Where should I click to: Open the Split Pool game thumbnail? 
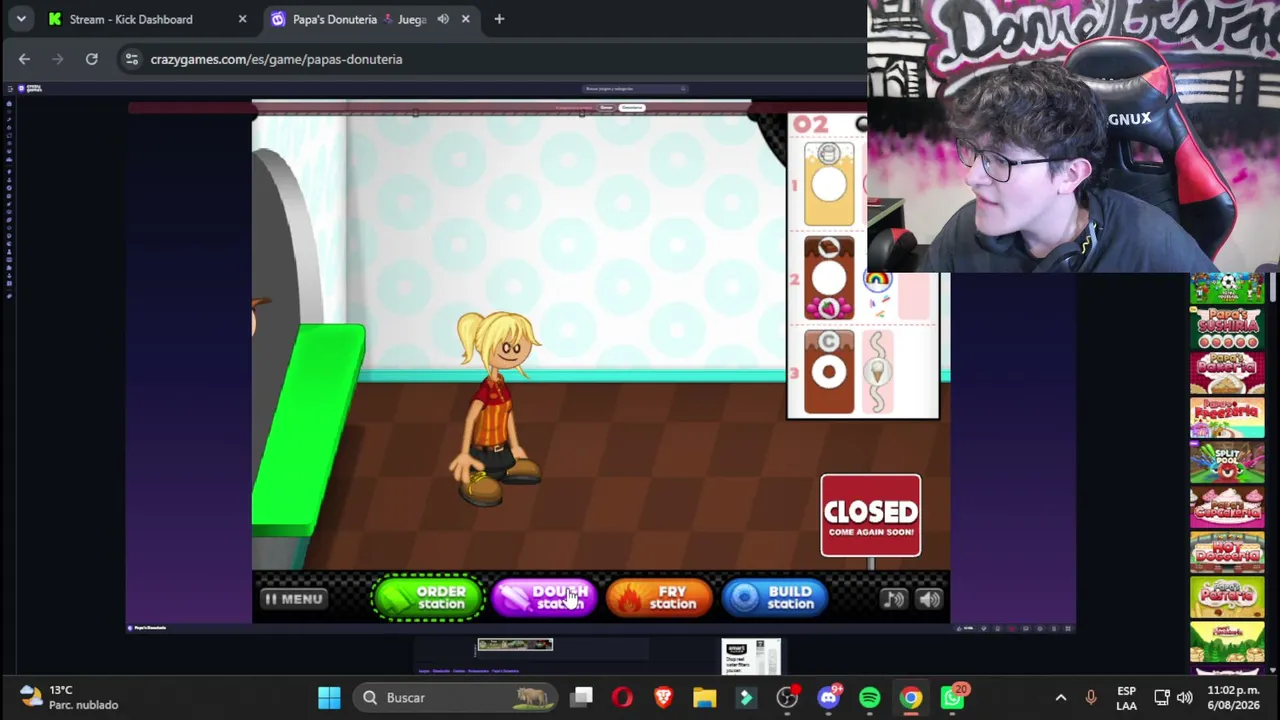coord(1227,463)
